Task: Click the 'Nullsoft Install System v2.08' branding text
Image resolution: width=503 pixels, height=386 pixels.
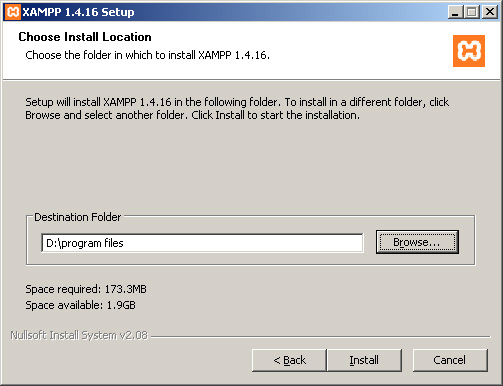Action: 79,335
